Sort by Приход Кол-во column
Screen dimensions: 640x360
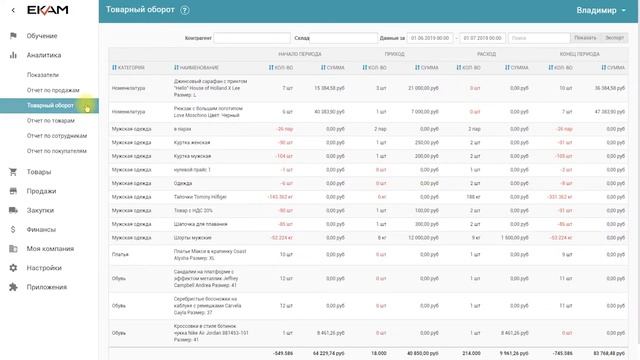coord(374,67)
